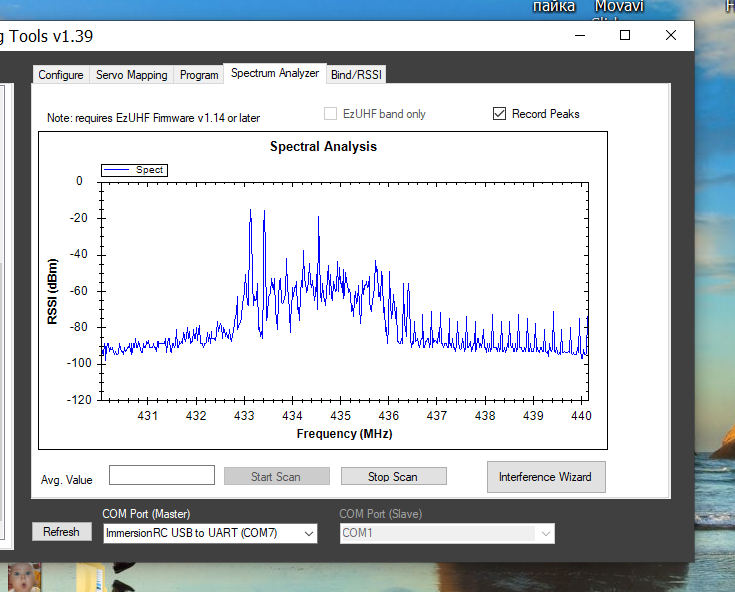The height and width of the screenshot is (592, 735).
Task: Launch the Interference Wizard
Action: tap(545, 477)
